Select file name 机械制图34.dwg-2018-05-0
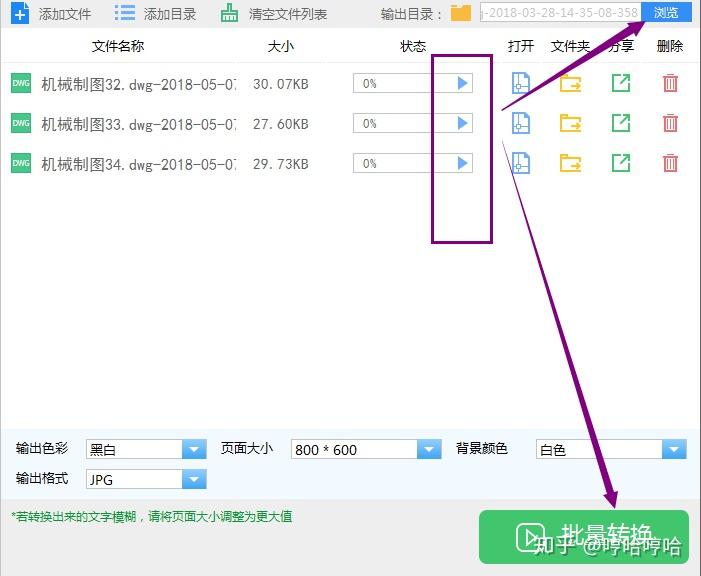The height and width of the screenshot is (576, 701). (139, 164)
